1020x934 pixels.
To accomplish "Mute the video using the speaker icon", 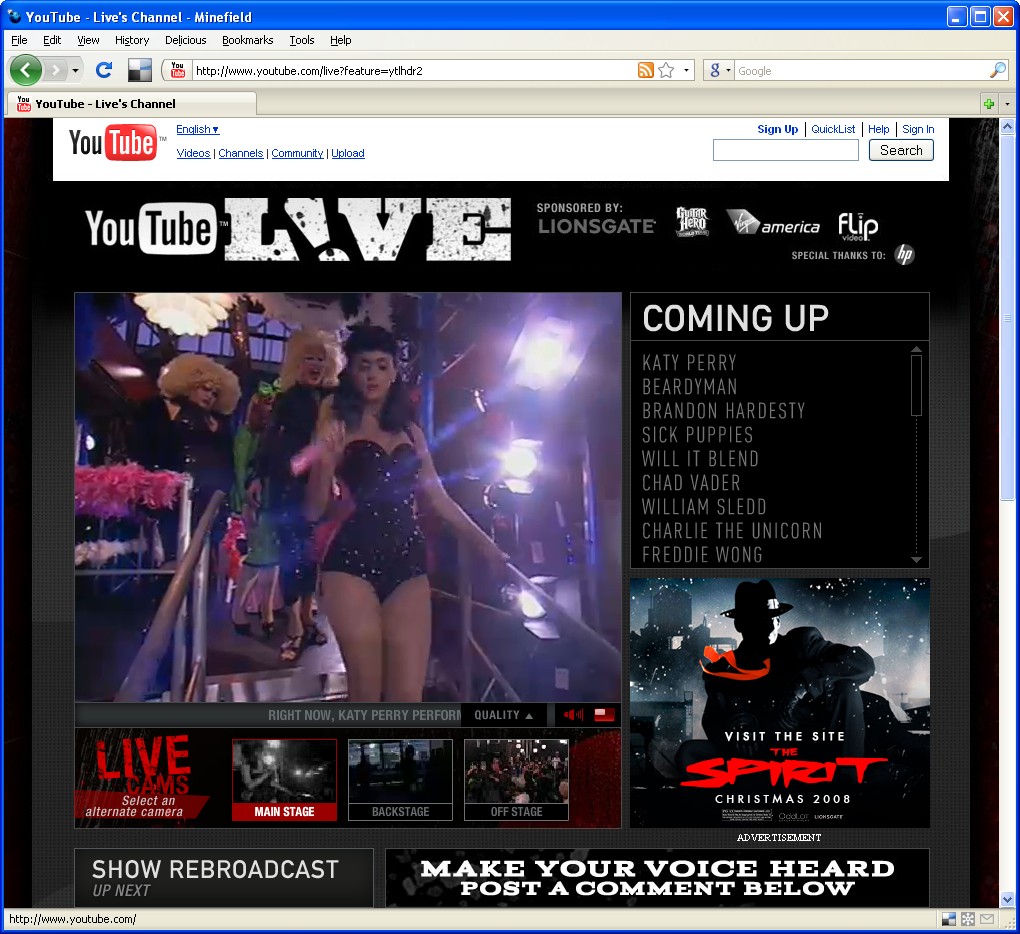I will pyautogui.click(x=573, y=715).
